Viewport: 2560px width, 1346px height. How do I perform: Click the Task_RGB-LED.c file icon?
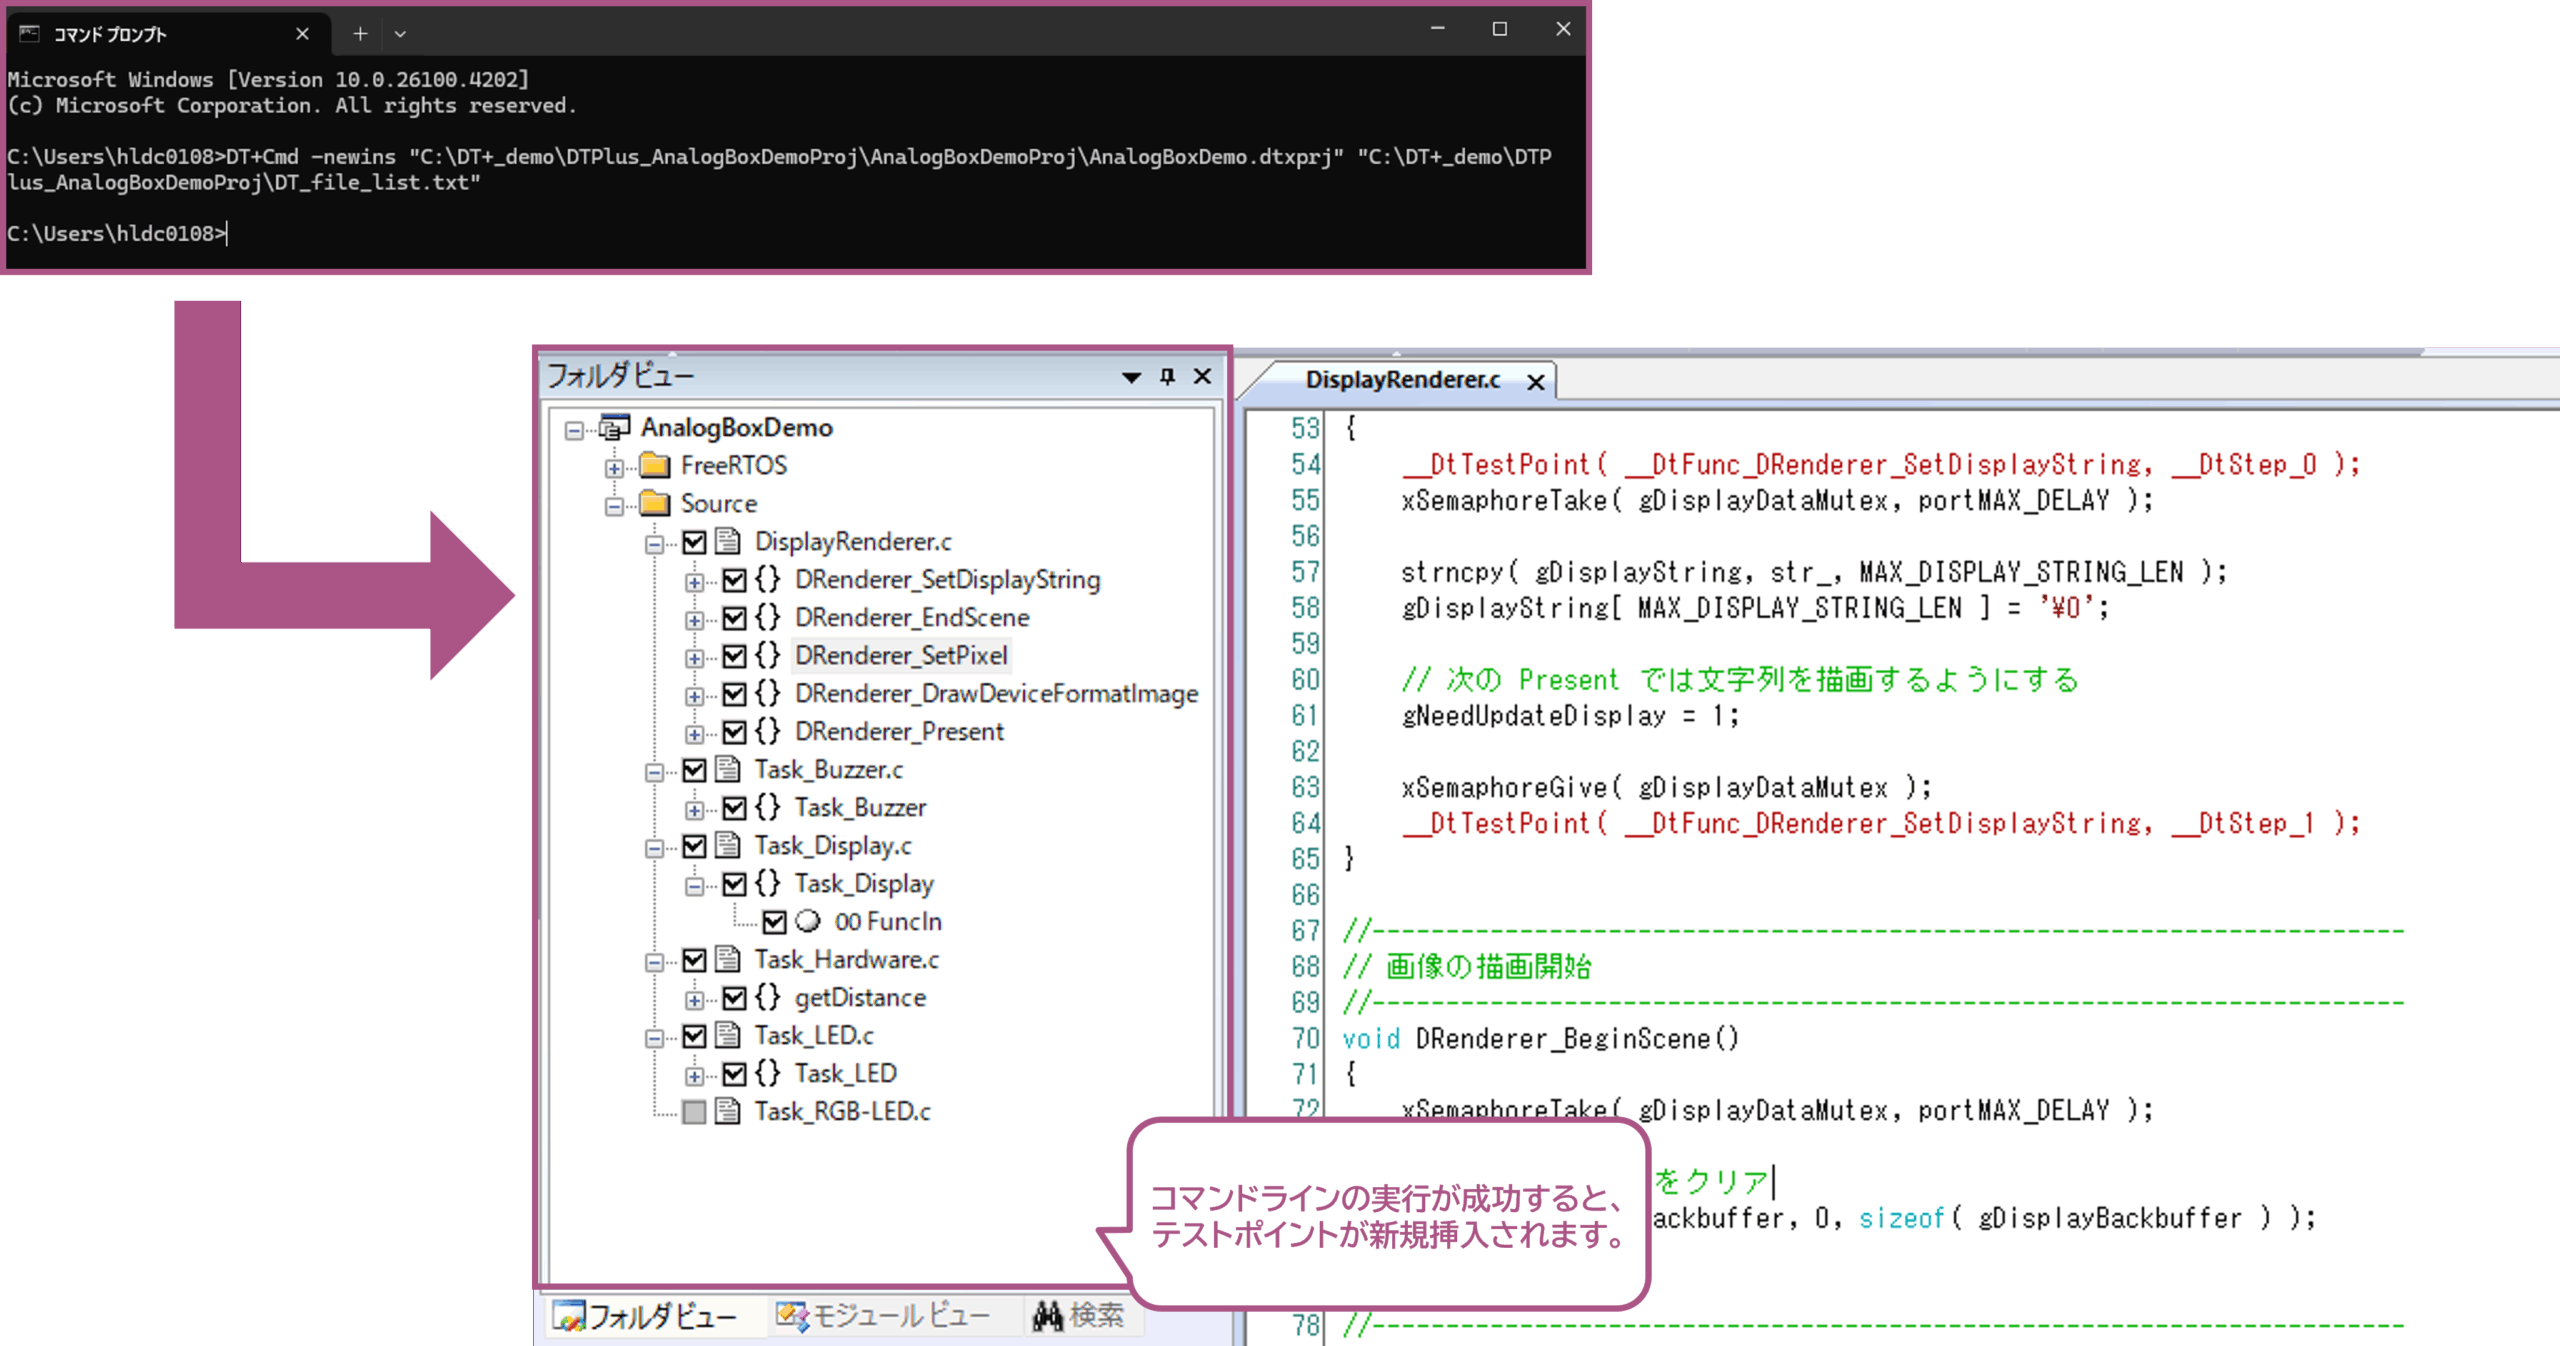[x=728, y=1111]
